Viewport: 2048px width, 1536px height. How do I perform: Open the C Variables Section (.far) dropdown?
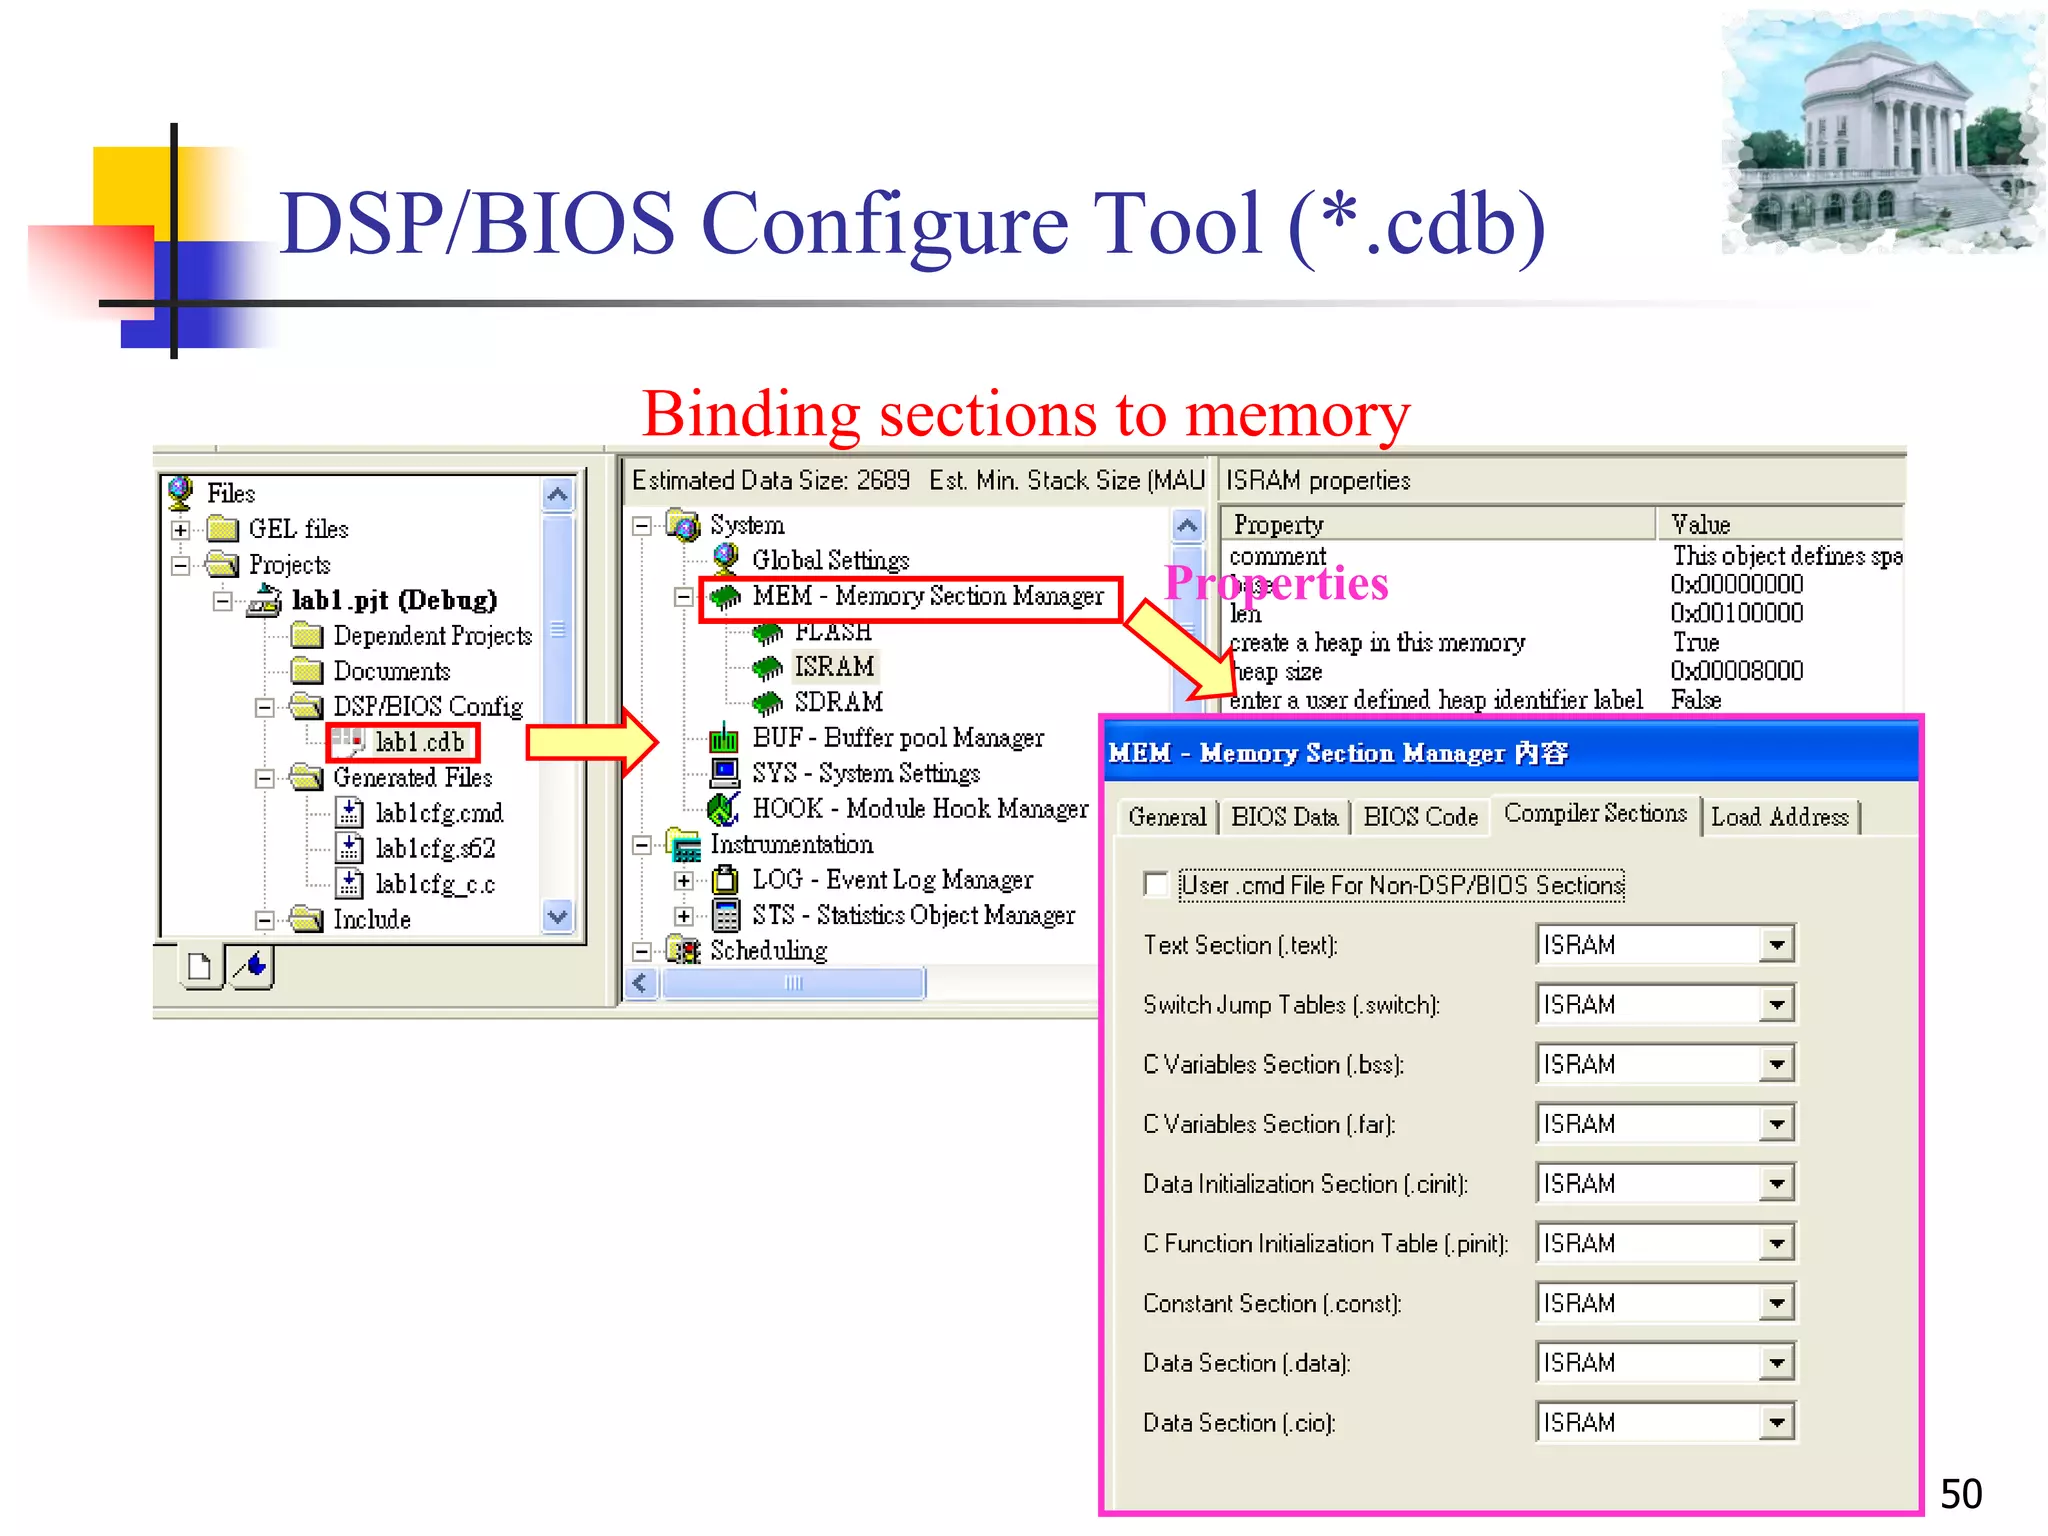point(1776,1124)
